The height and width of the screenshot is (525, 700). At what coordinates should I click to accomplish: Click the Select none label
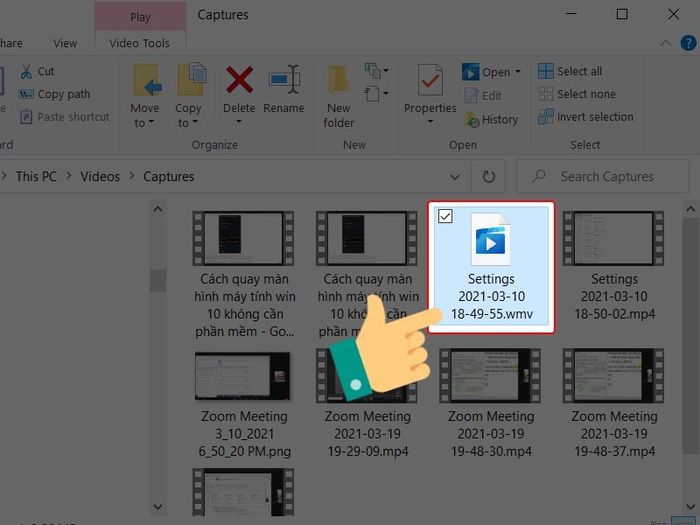pyautogui.click(x=586, y=94)
